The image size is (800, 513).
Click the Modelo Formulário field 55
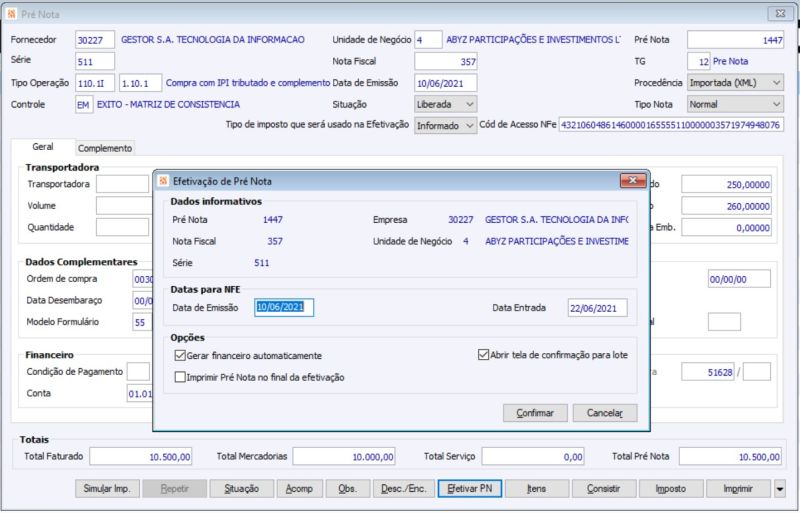click(x=142, y=322)
